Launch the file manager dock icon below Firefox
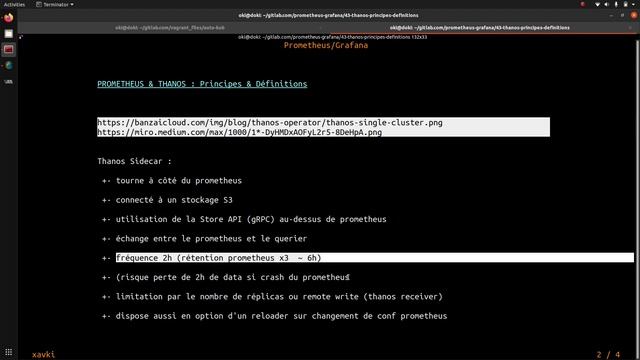The height and width of the screenshot is (360, 640). click(9, 34)
